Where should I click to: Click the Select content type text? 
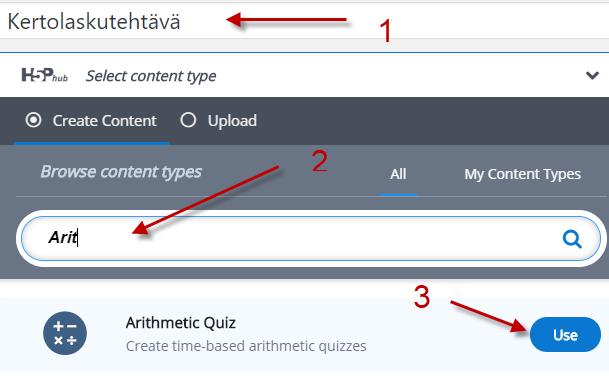[151, 76]
